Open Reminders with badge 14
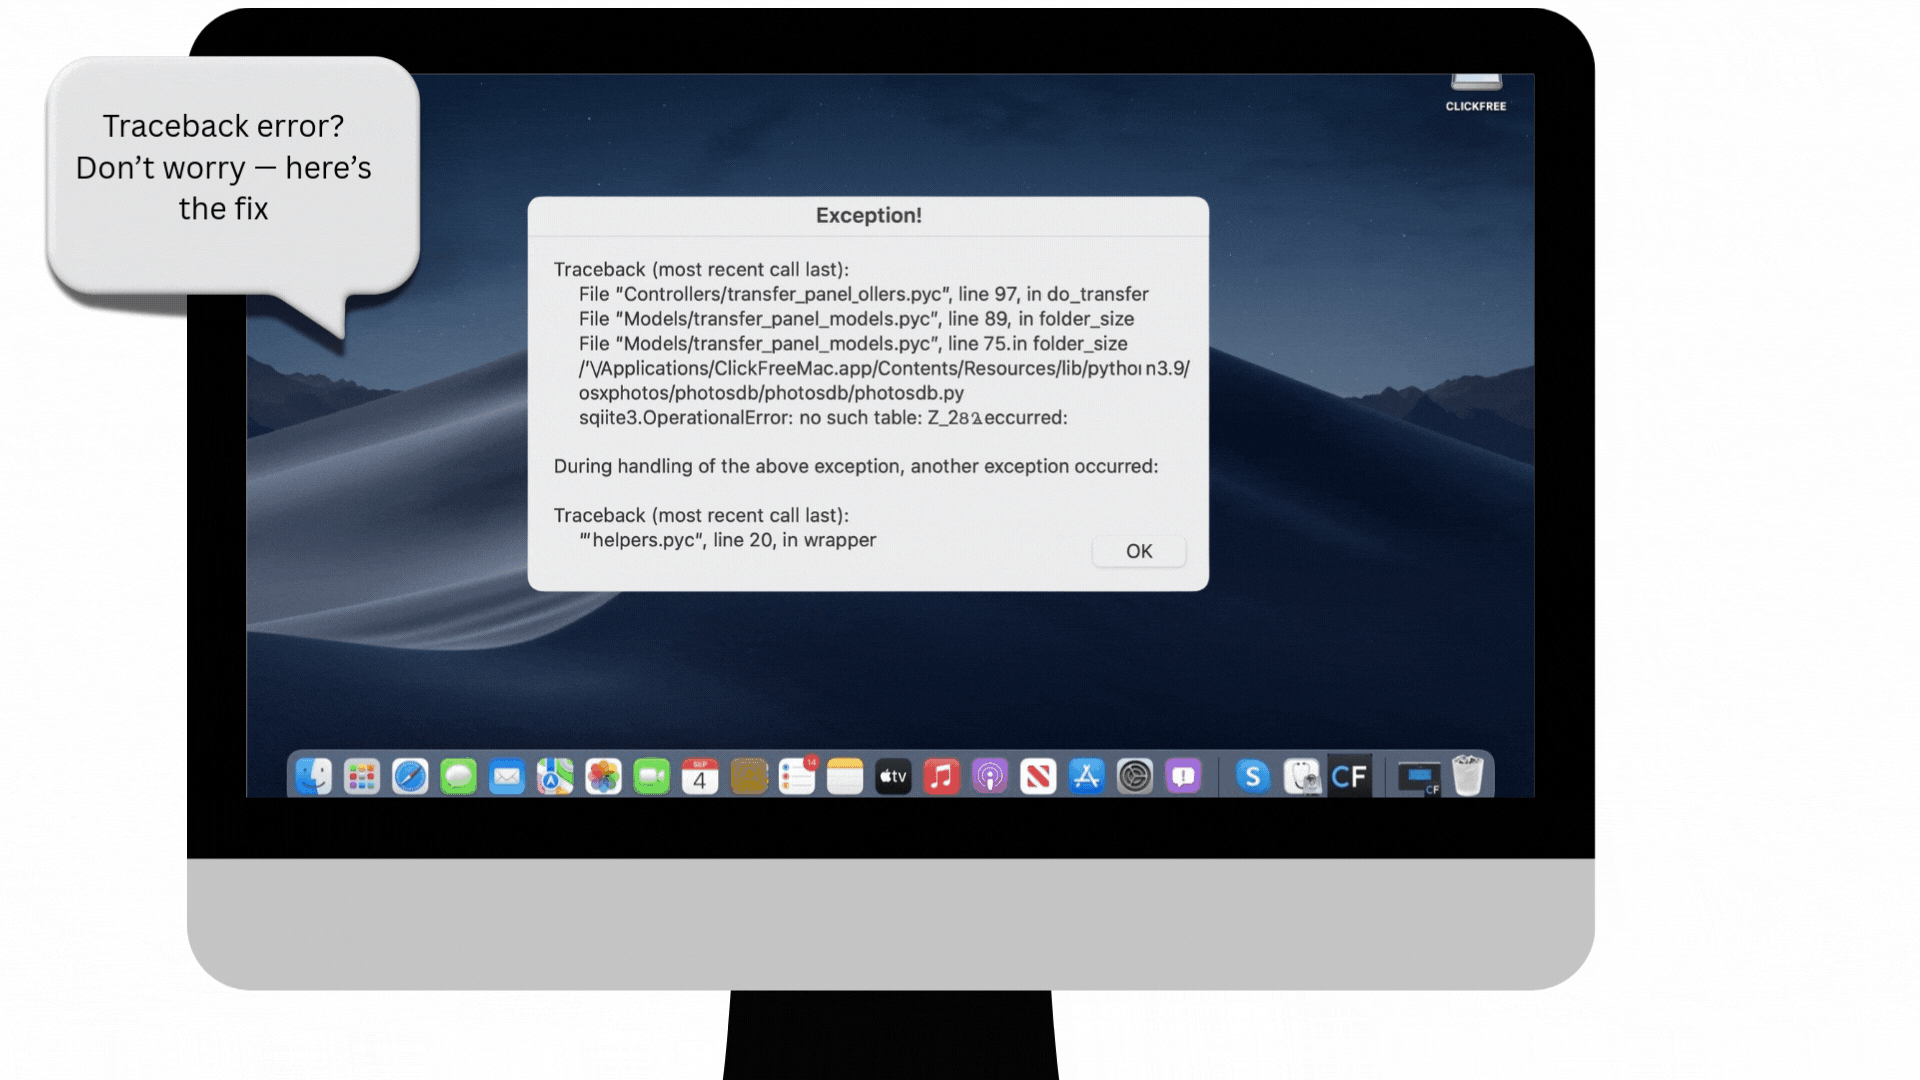This screenshot has width=1920, height=1080. [x=797, y=776]
